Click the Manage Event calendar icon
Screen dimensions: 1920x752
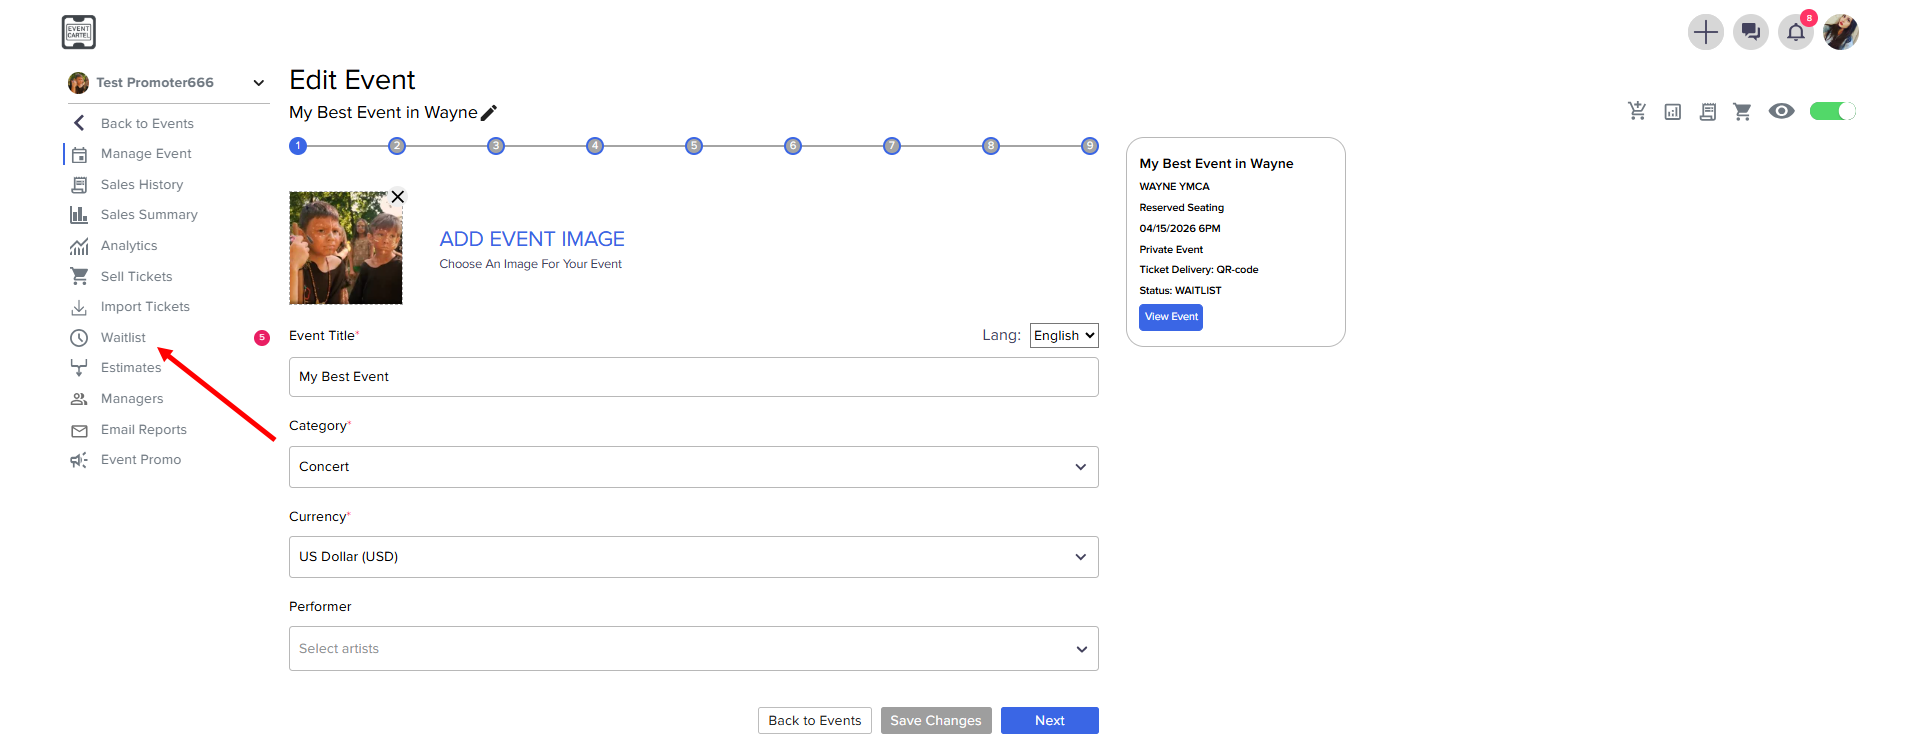[79, 154]
